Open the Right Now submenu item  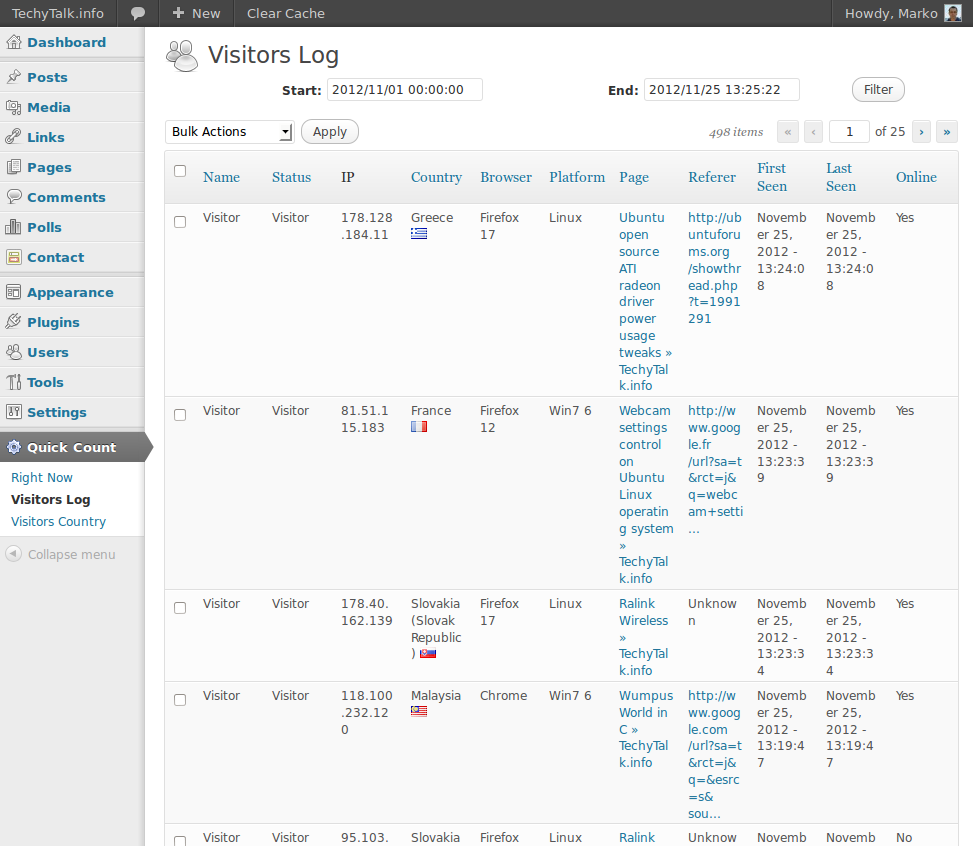pyautogui.click(x=42, y=477)
